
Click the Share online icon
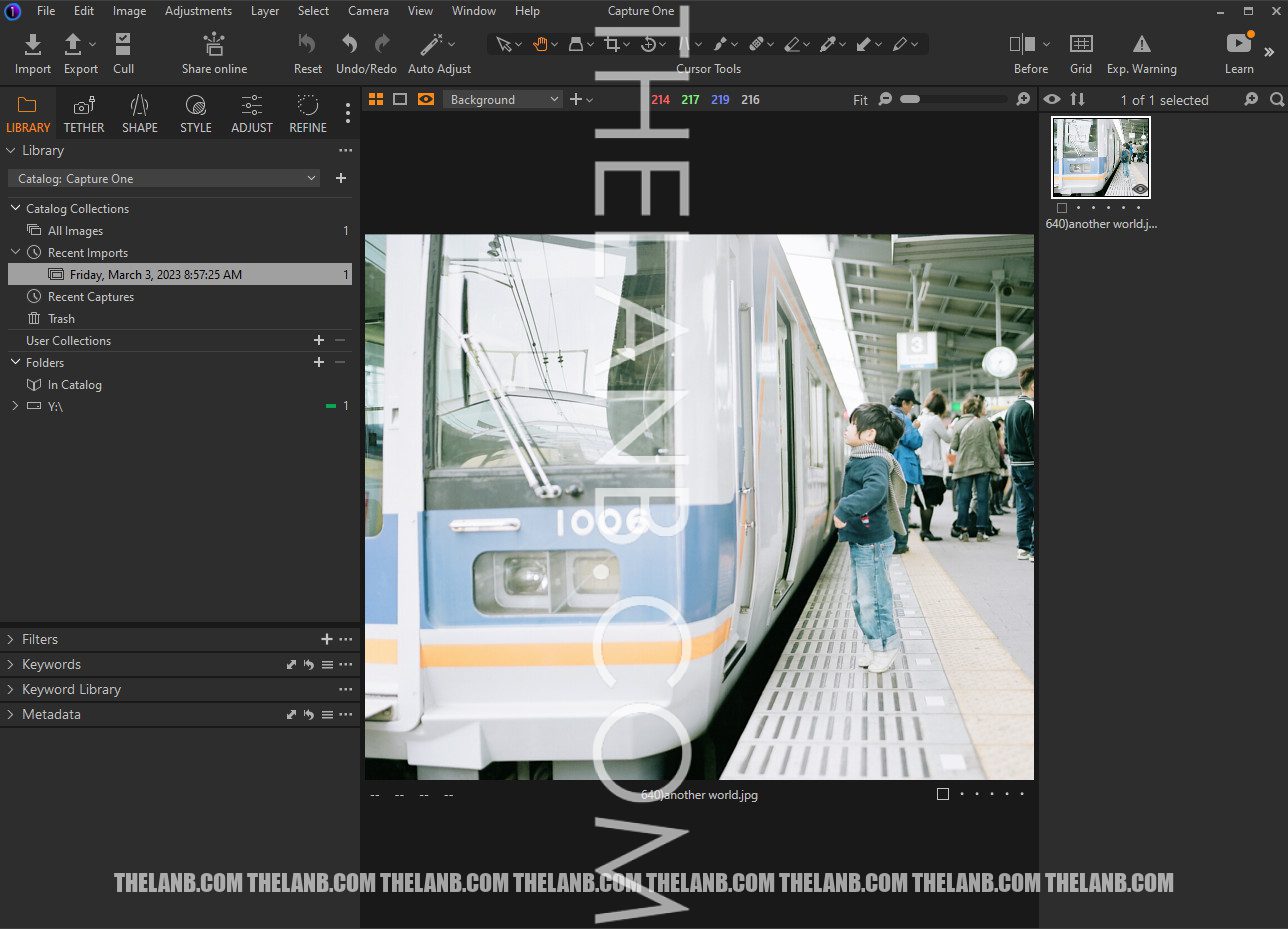pyautogui.click(x=214, y=45)
